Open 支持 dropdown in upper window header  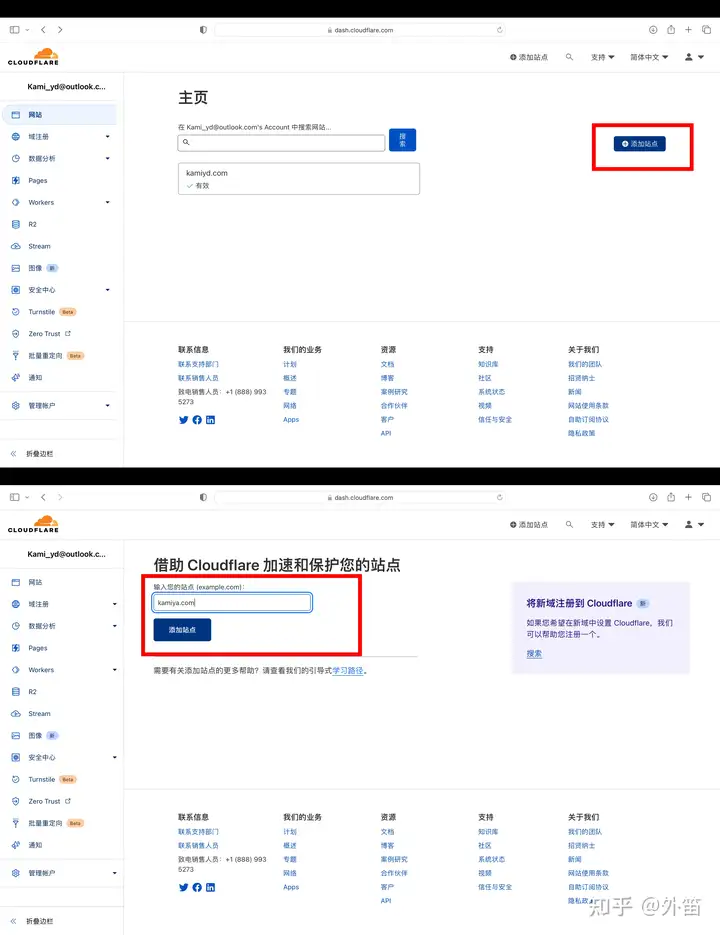602,57
